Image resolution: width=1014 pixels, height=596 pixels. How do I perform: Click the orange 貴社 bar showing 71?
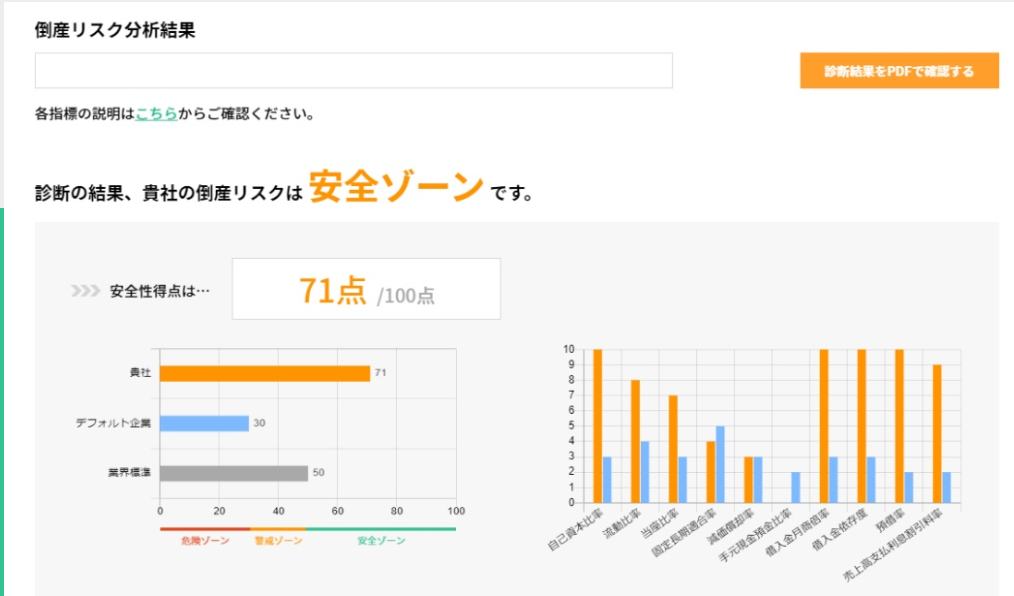[264, 373]
